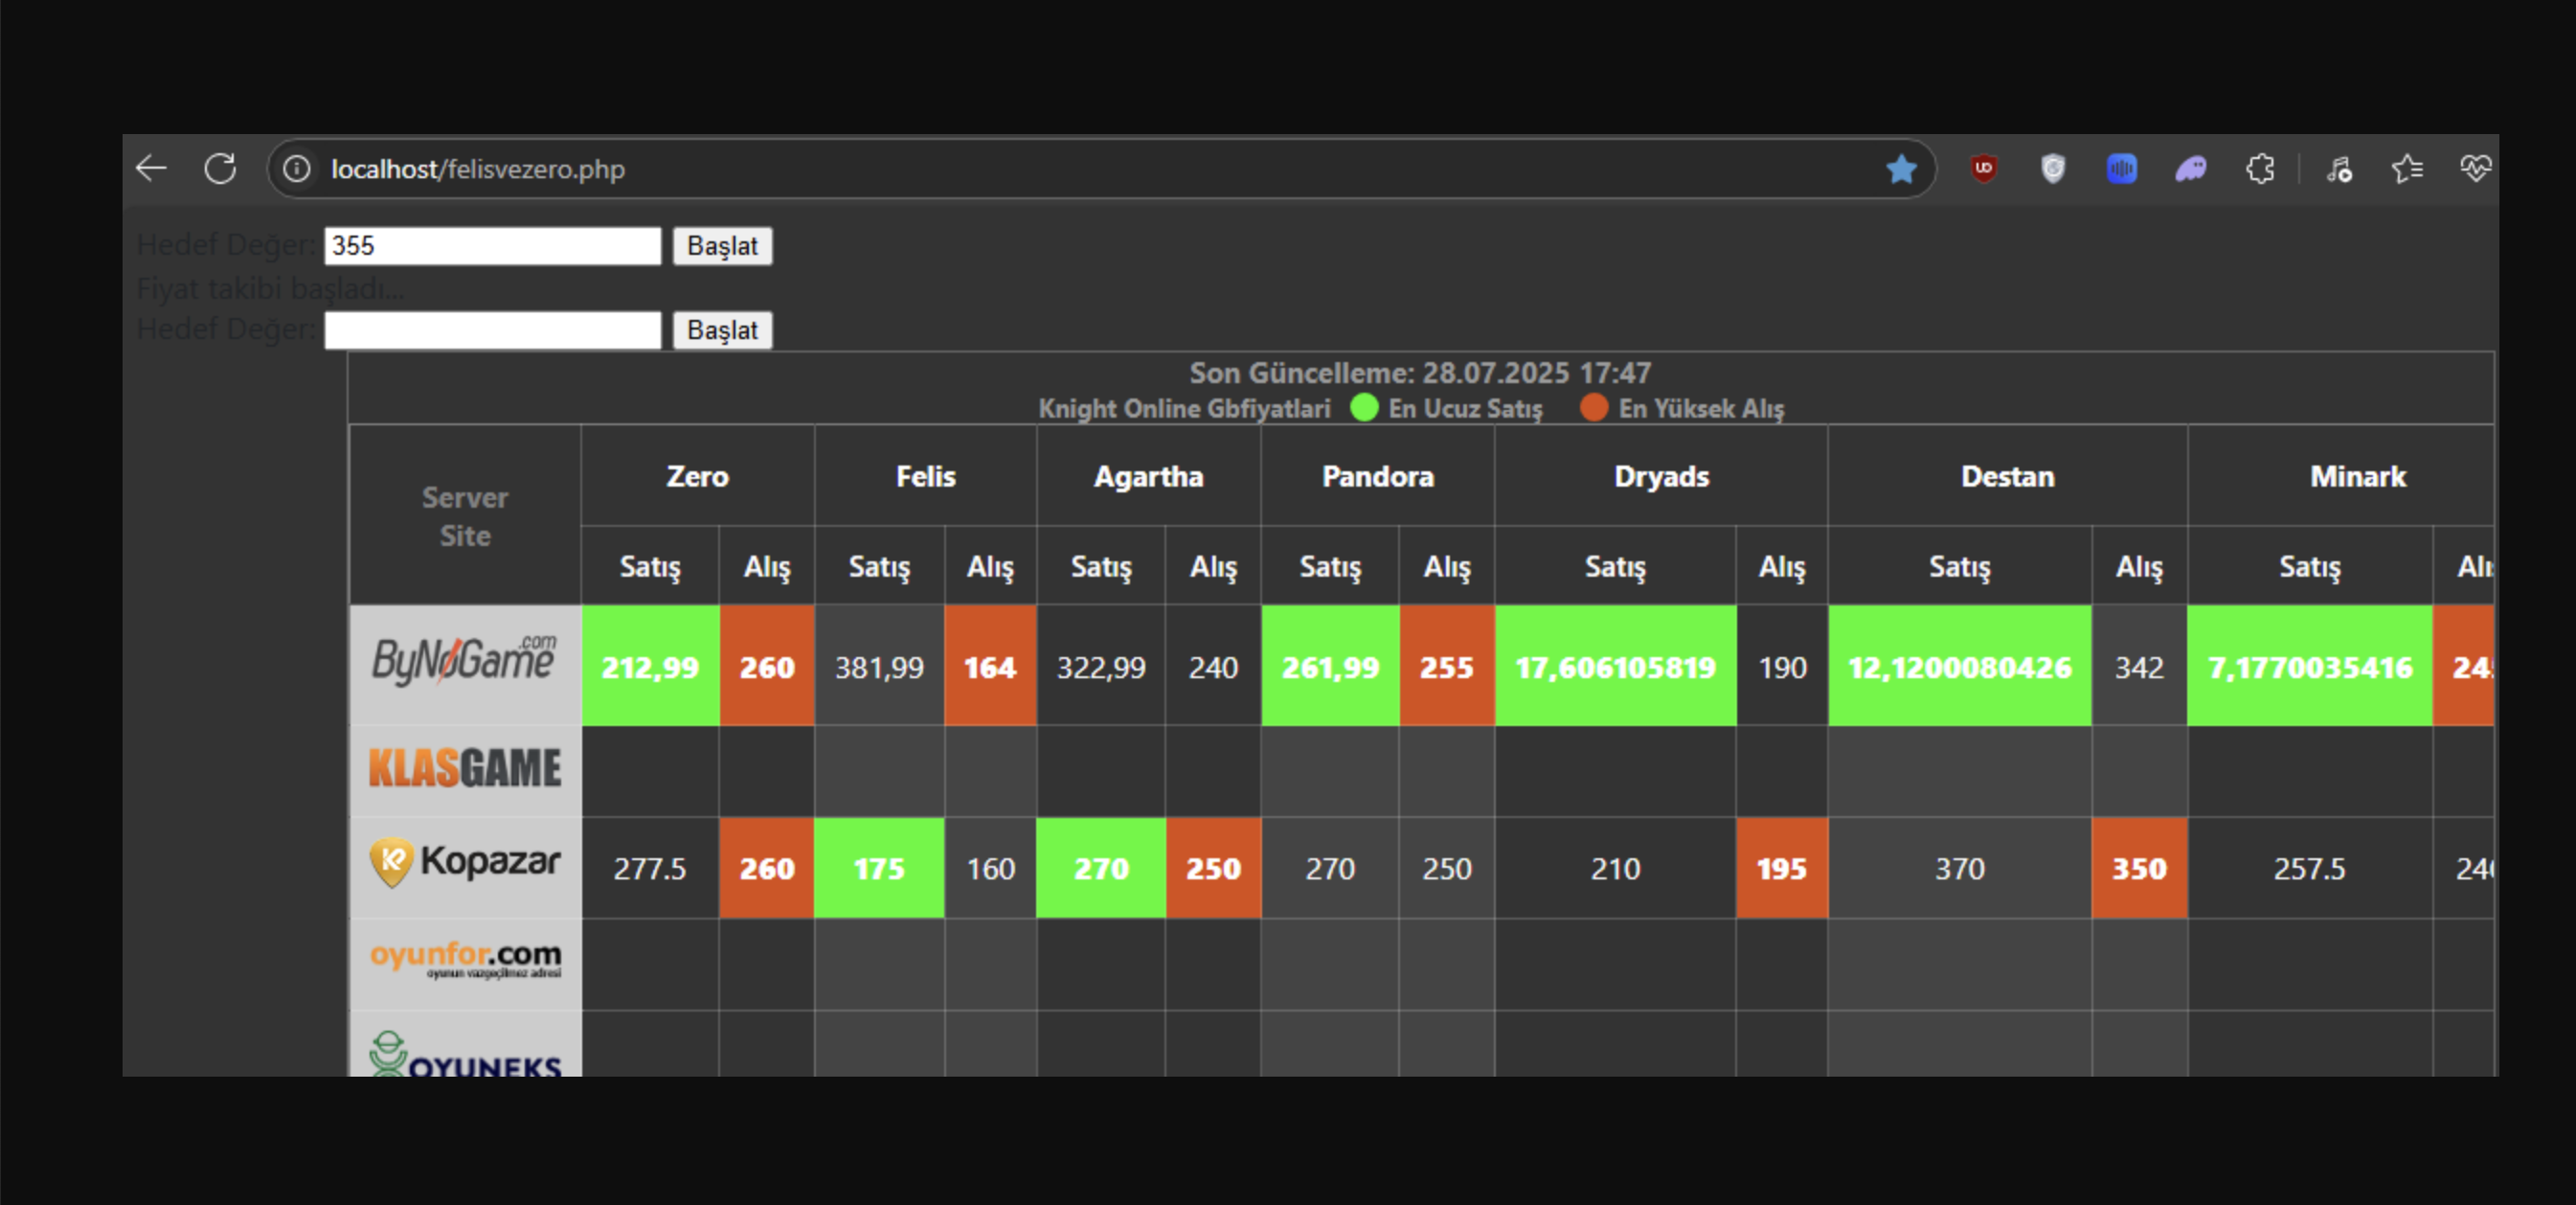The image size is (2576, 1205).
Task: Open the puzzle-piece extensions menu
Action: [x=2260, y=169]
